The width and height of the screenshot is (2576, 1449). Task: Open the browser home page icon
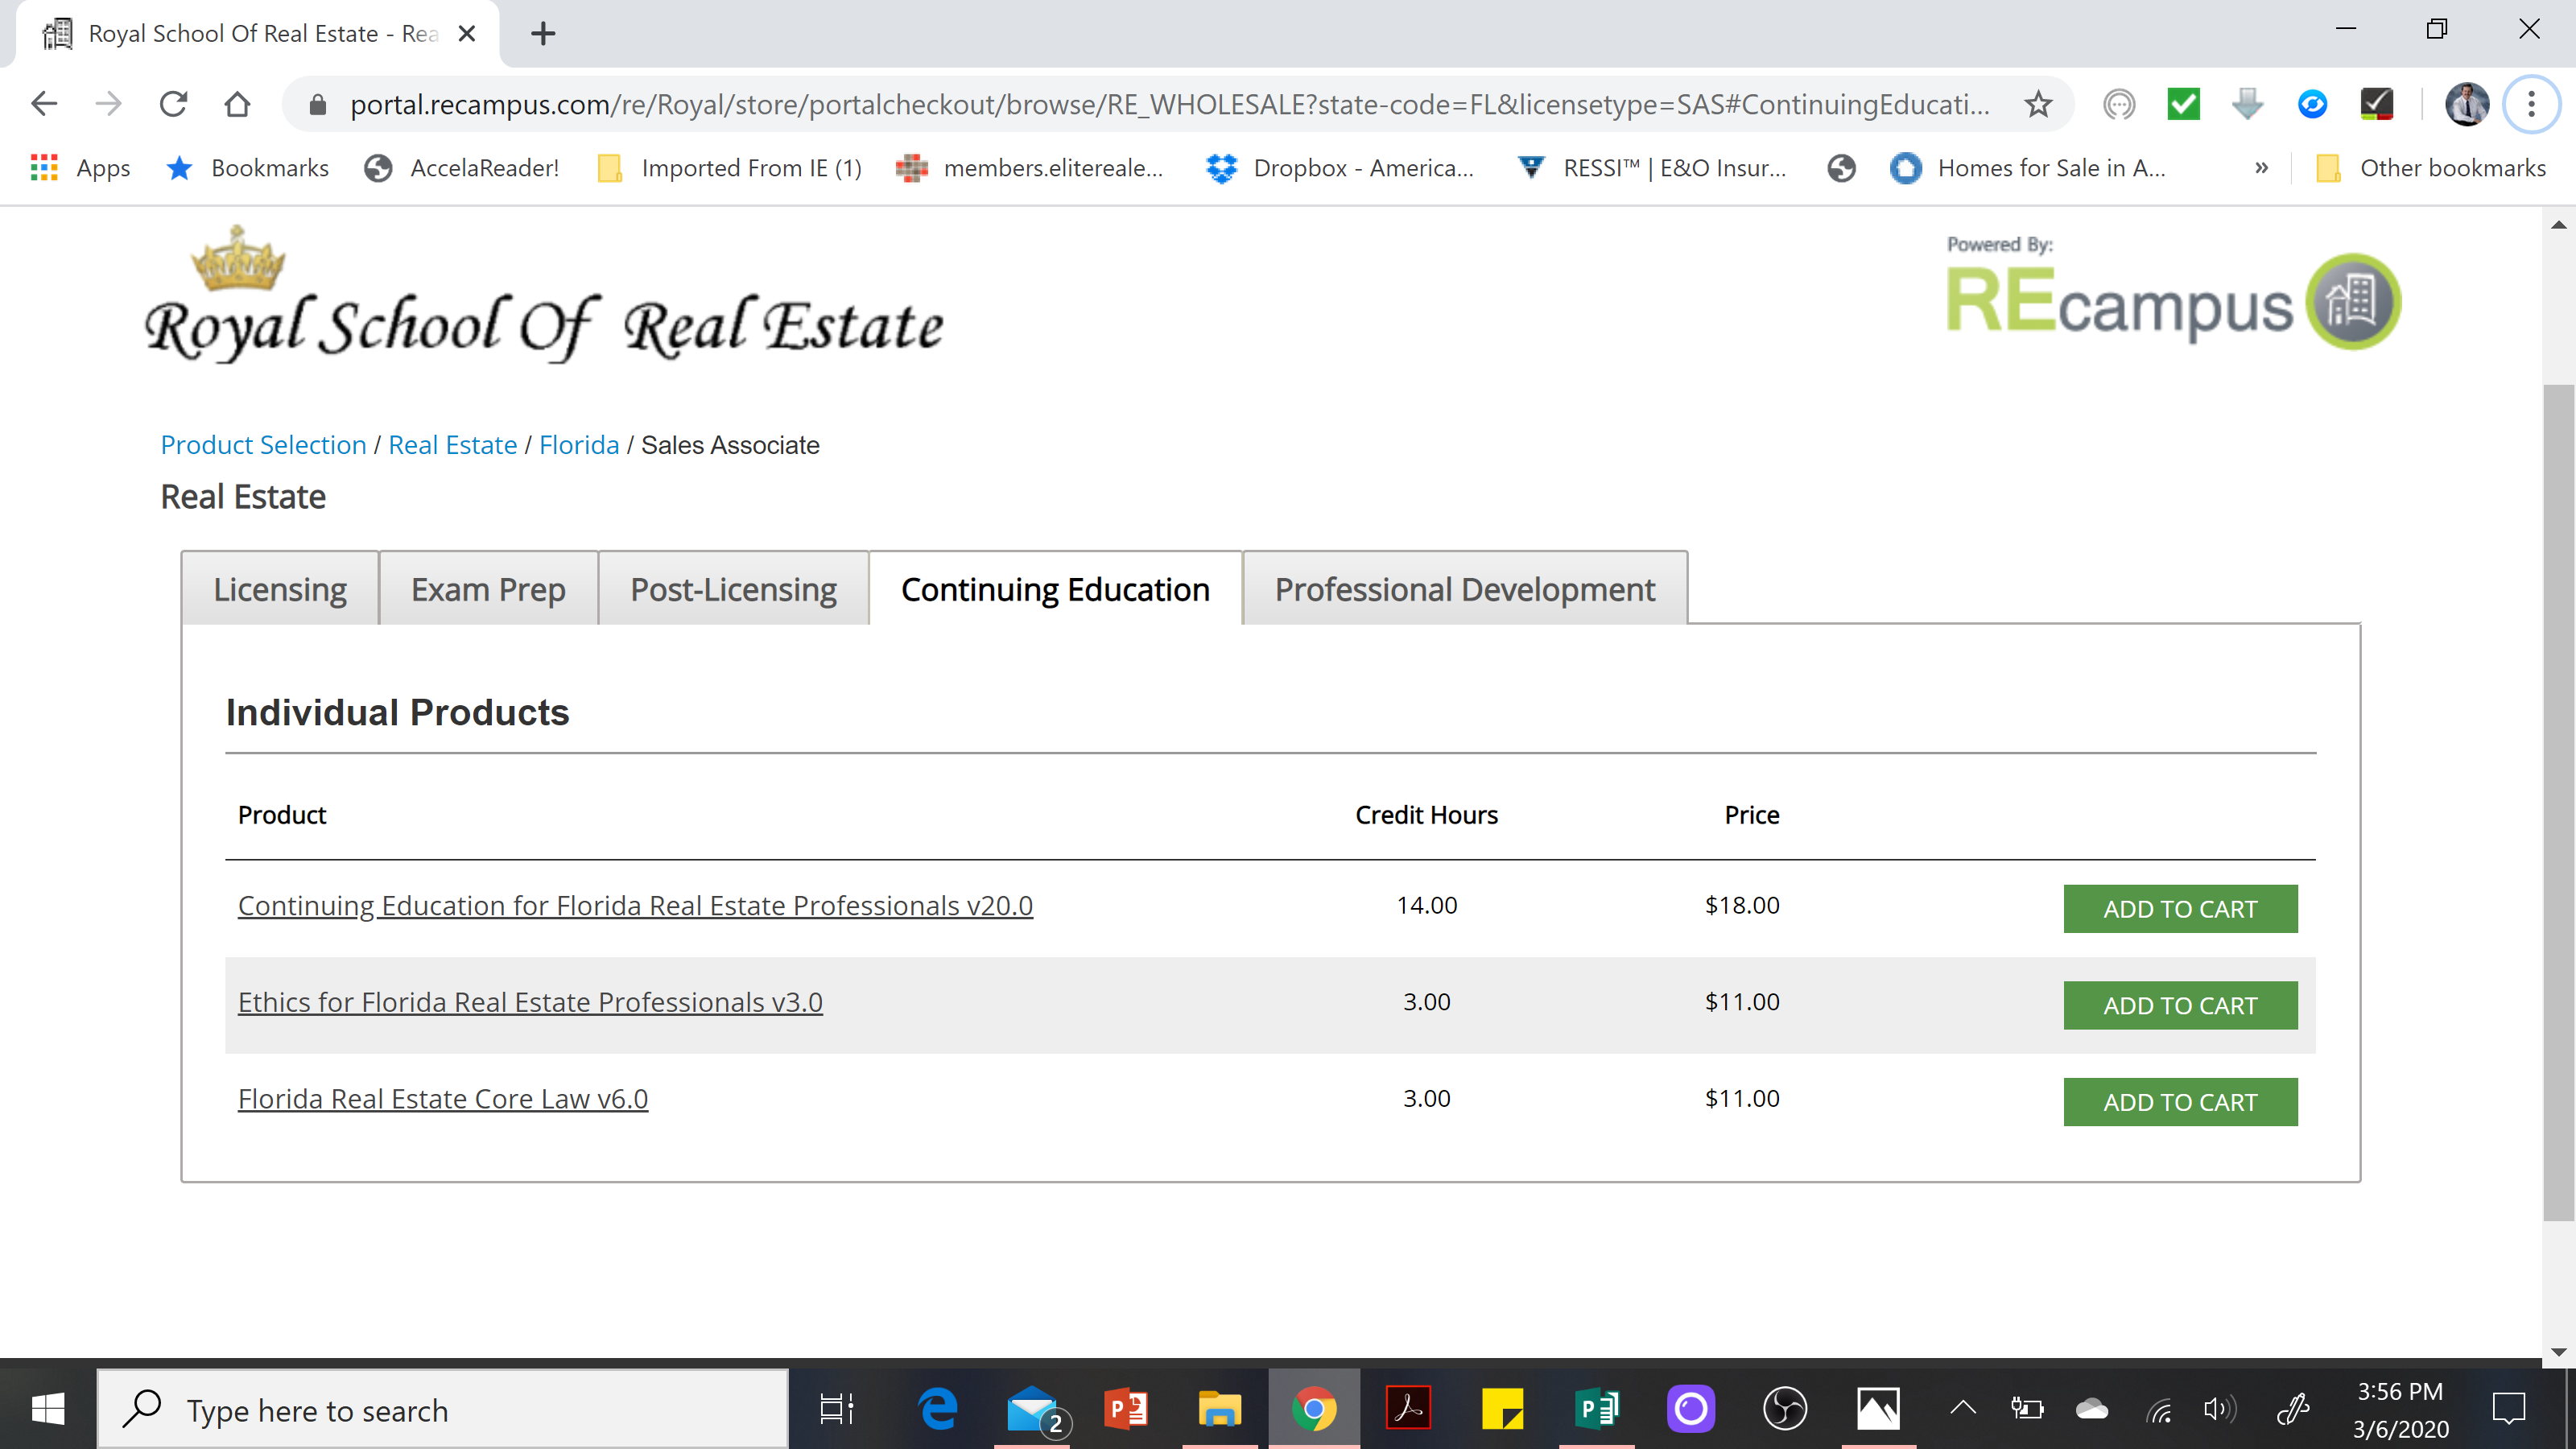tap(237, 104)
